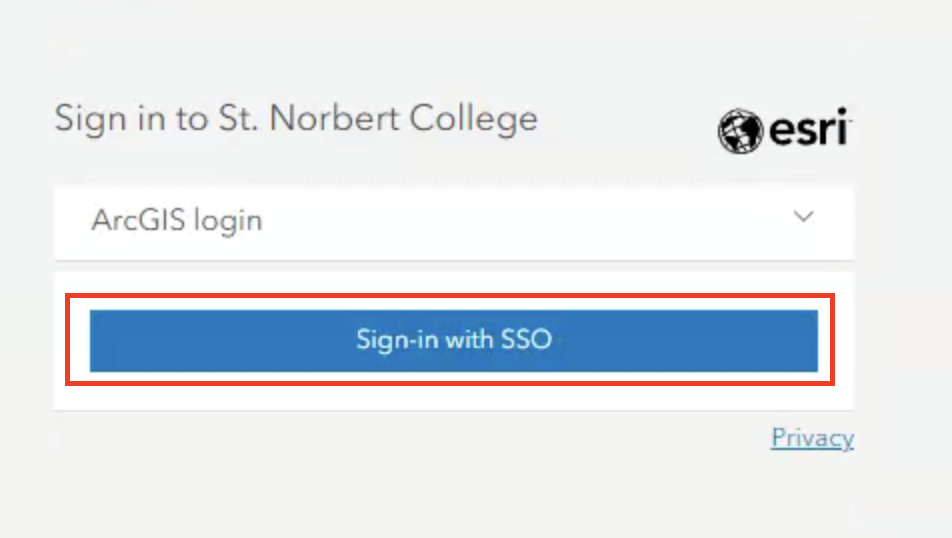Click the 'ArcGIS' word in login row
Image resolution: width=952 pixels, height=538 pixels.
pos(138,219)
